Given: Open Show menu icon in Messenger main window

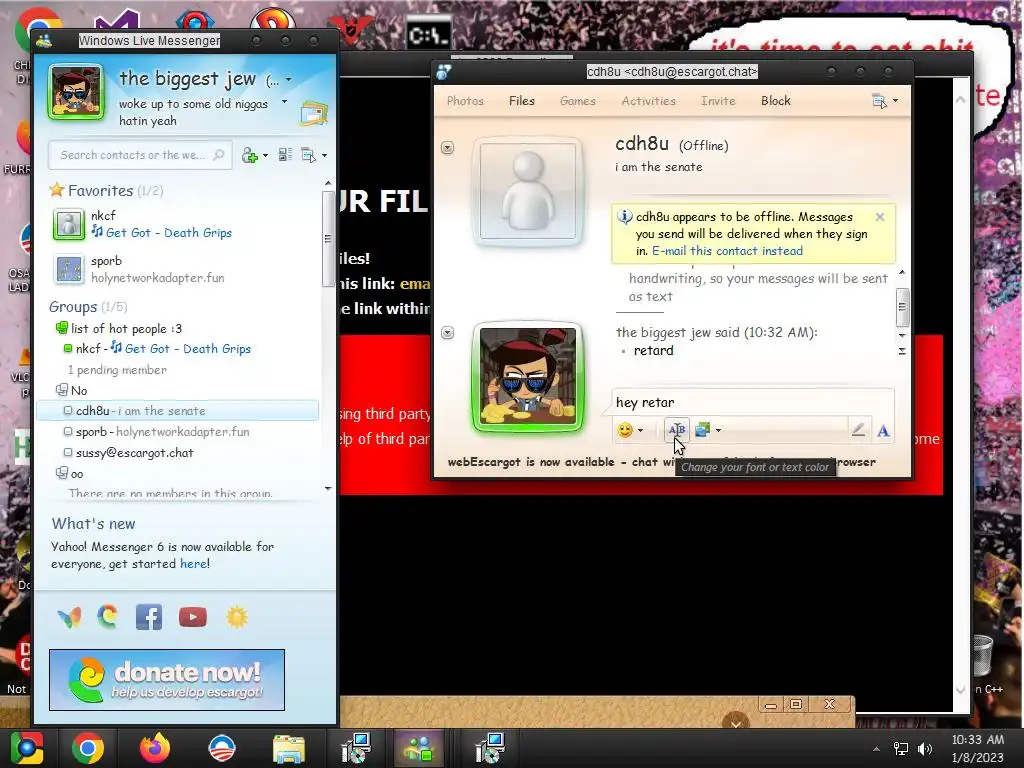Looking at the screenshot, I should pos(308,155).
